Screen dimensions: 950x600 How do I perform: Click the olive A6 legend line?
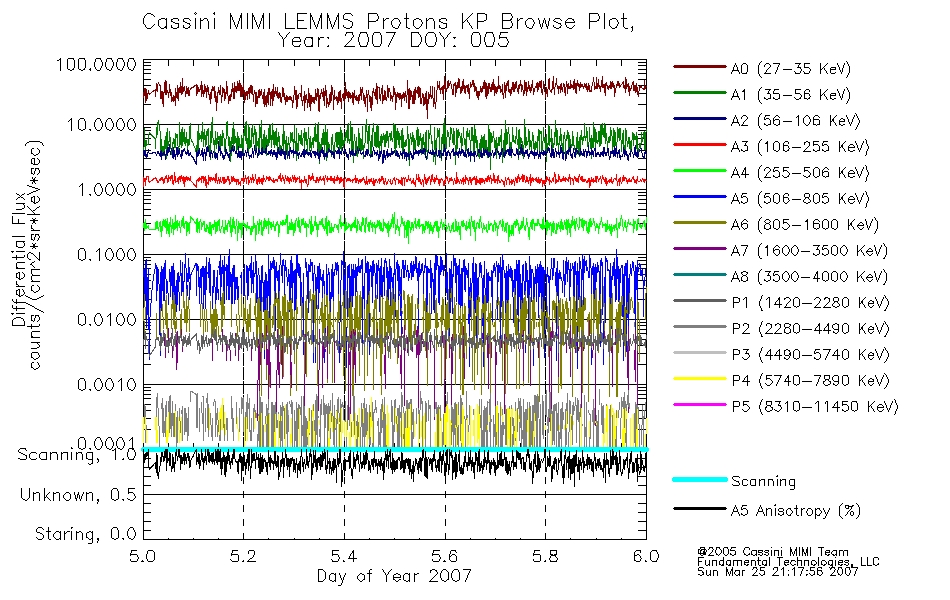[699, 223]
